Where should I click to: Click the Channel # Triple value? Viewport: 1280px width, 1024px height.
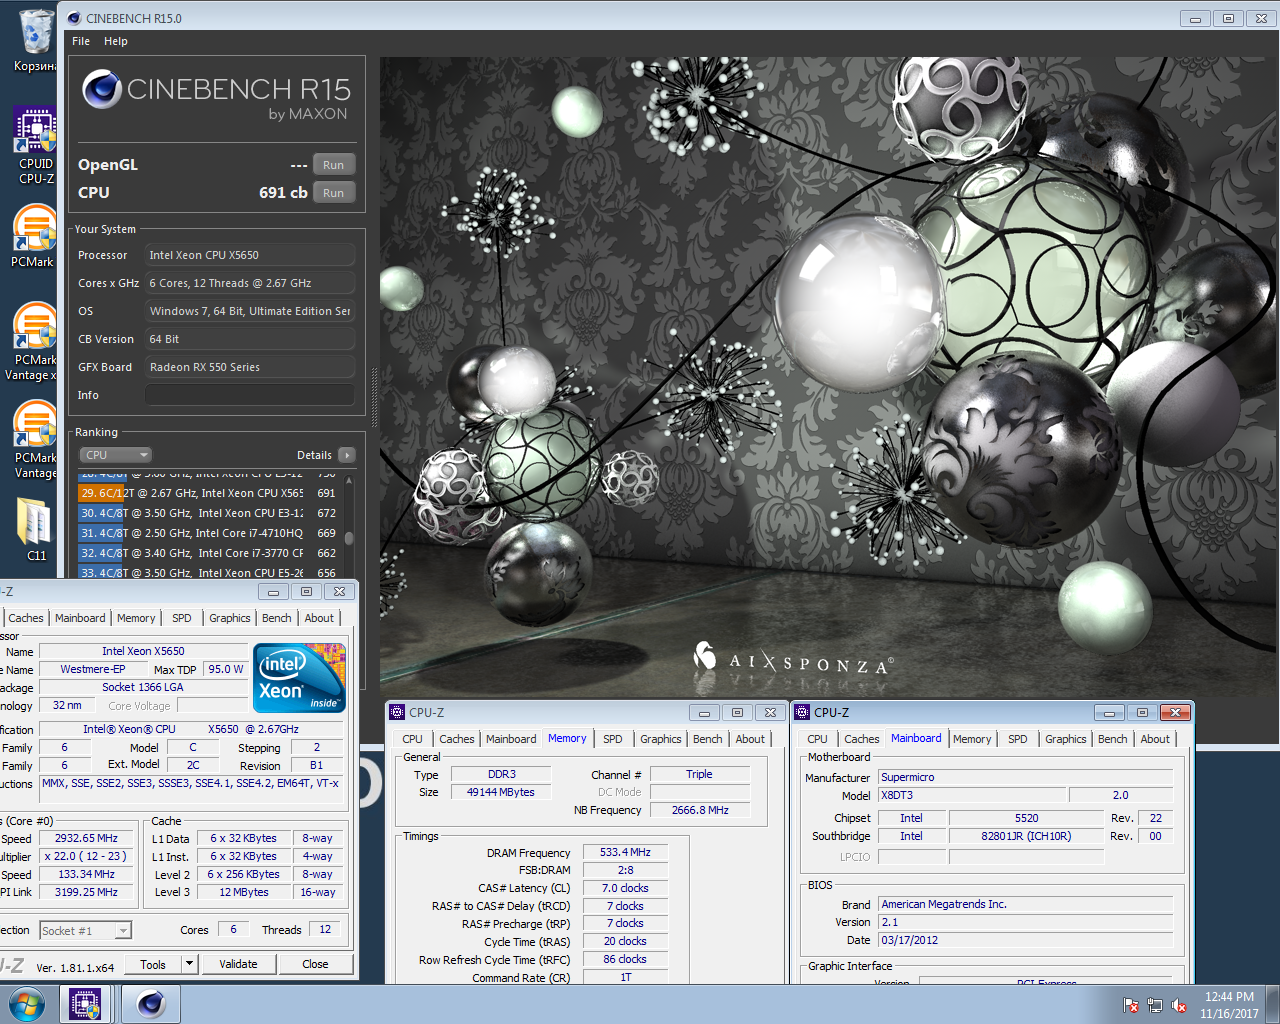point(699,774)
